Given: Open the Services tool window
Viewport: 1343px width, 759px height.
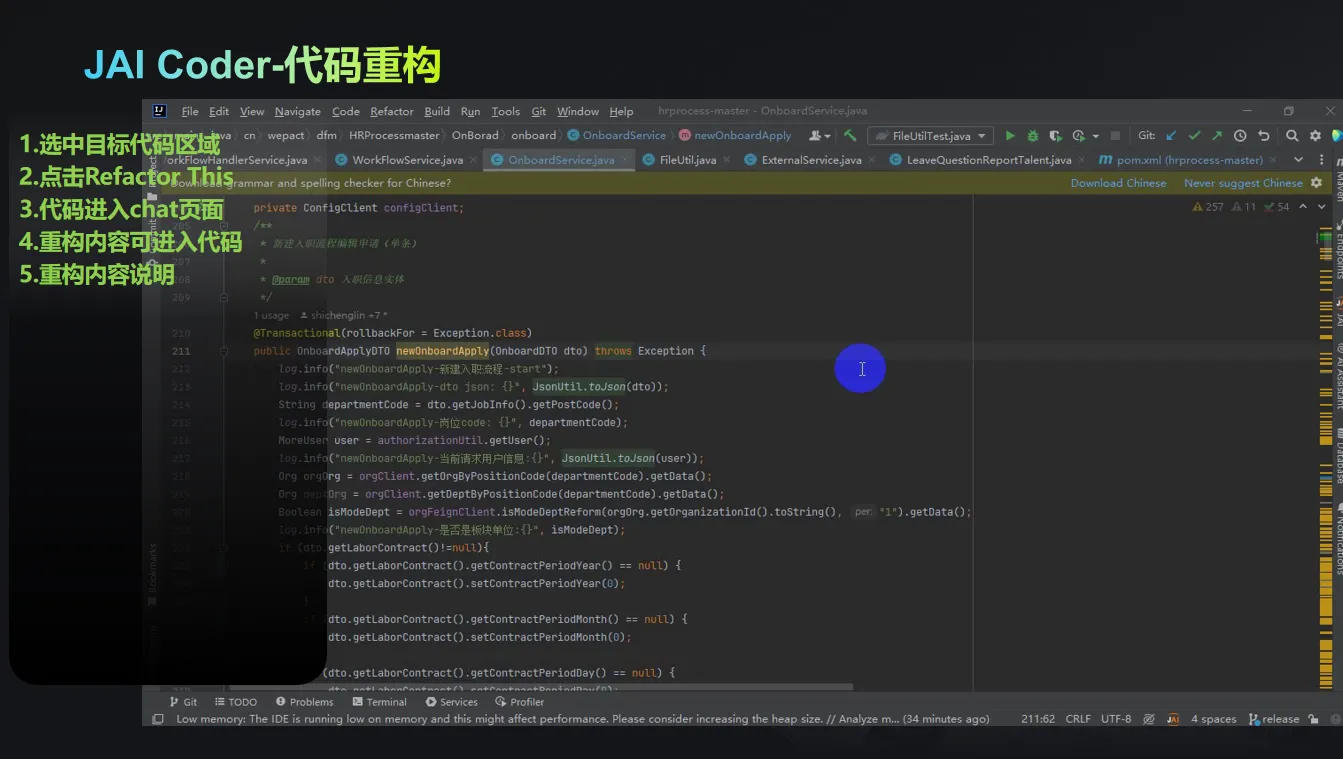Looking at the screenshot, I should [x=452, y=702].
